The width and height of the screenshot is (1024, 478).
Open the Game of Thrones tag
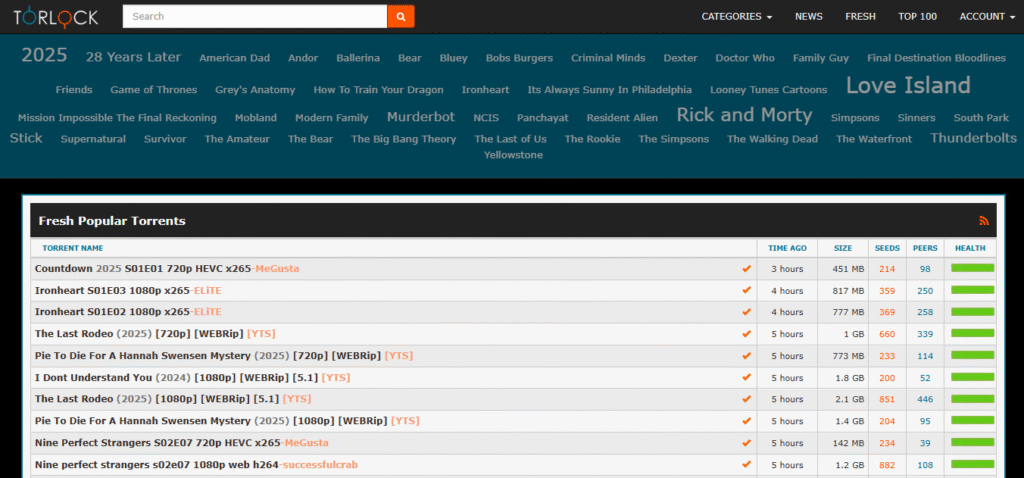pyautogui.click(x=153, y=89)
